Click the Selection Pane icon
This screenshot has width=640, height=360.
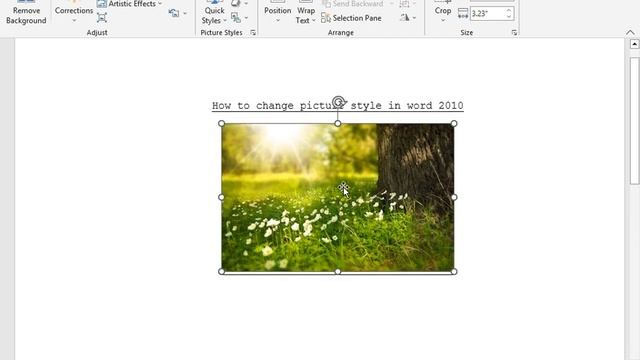tap(325, 18)
